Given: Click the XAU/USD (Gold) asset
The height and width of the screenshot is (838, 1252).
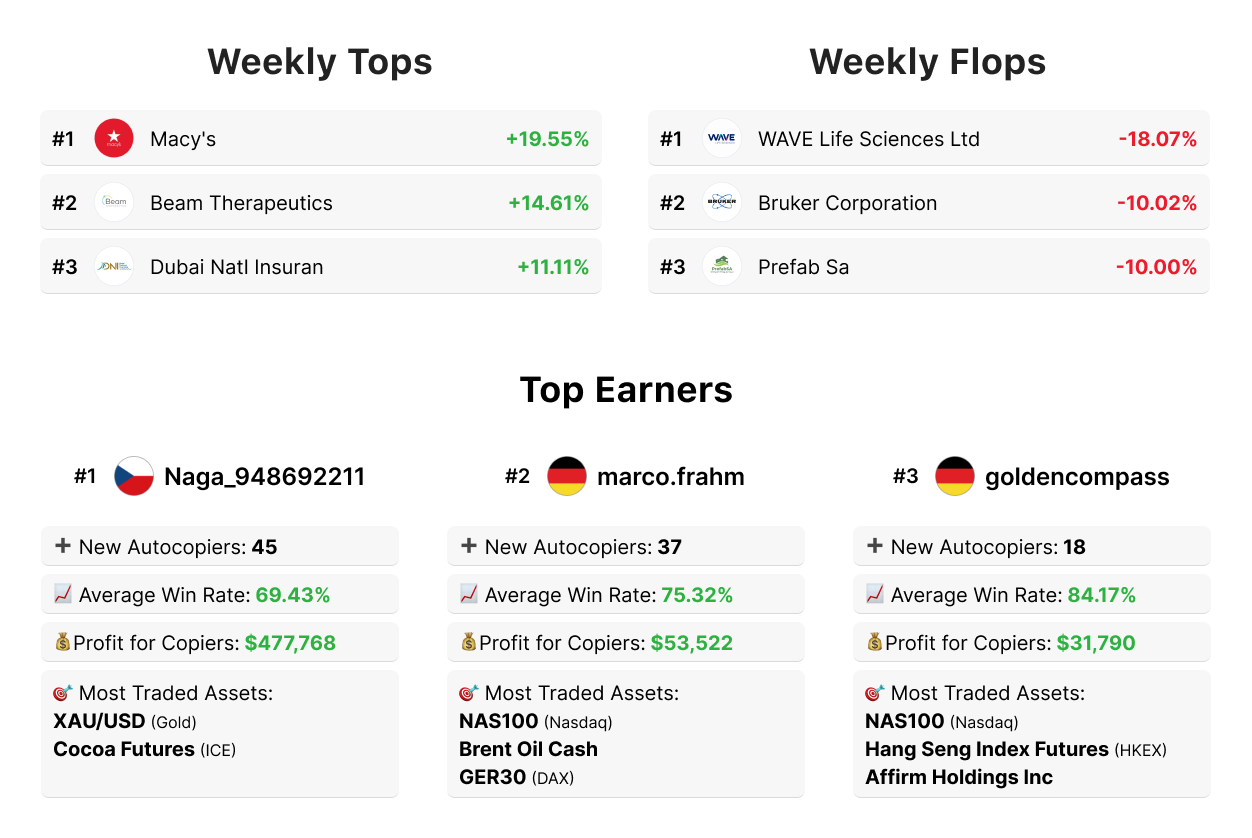Looking at the screenshot, I should [125, 721].
